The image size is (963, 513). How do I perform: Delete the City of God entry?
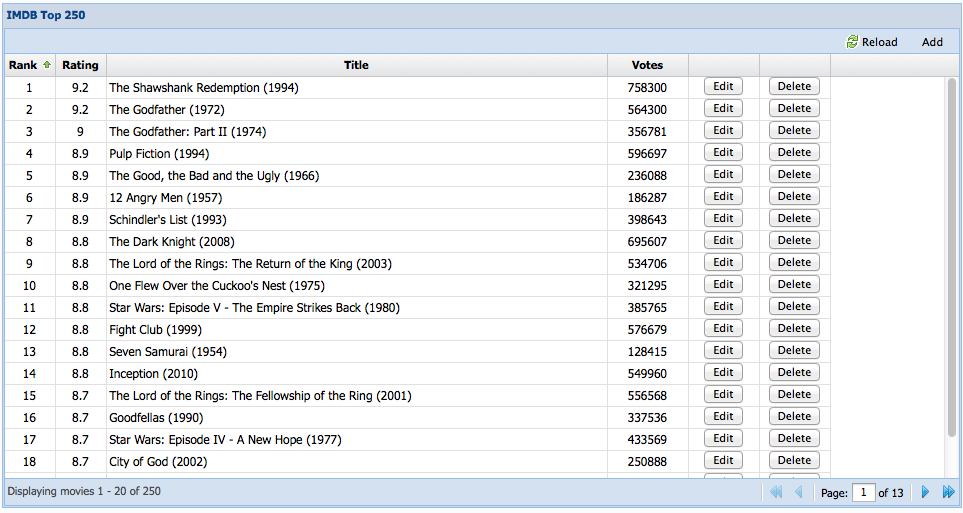pos(794,461)
